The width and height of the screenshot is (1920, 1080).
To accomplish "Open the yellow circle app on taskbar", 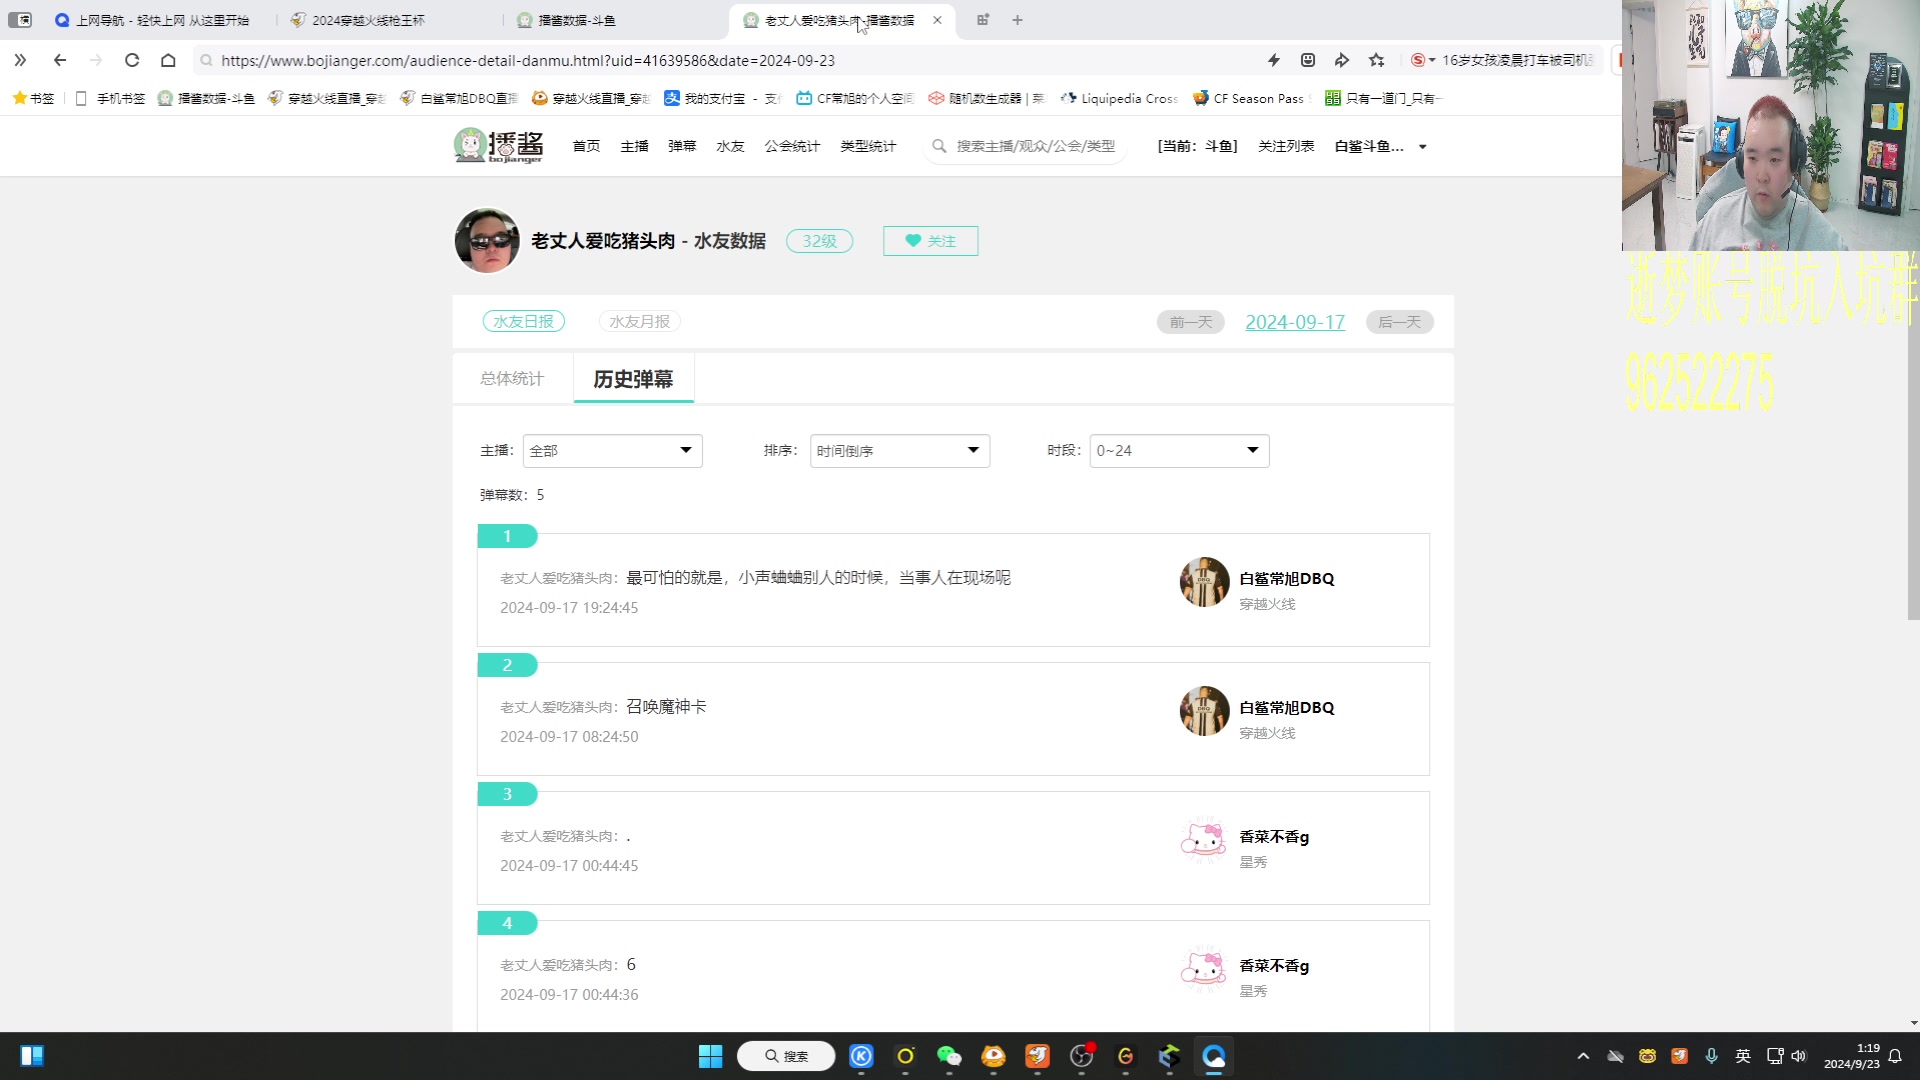I will [905, 1056].
